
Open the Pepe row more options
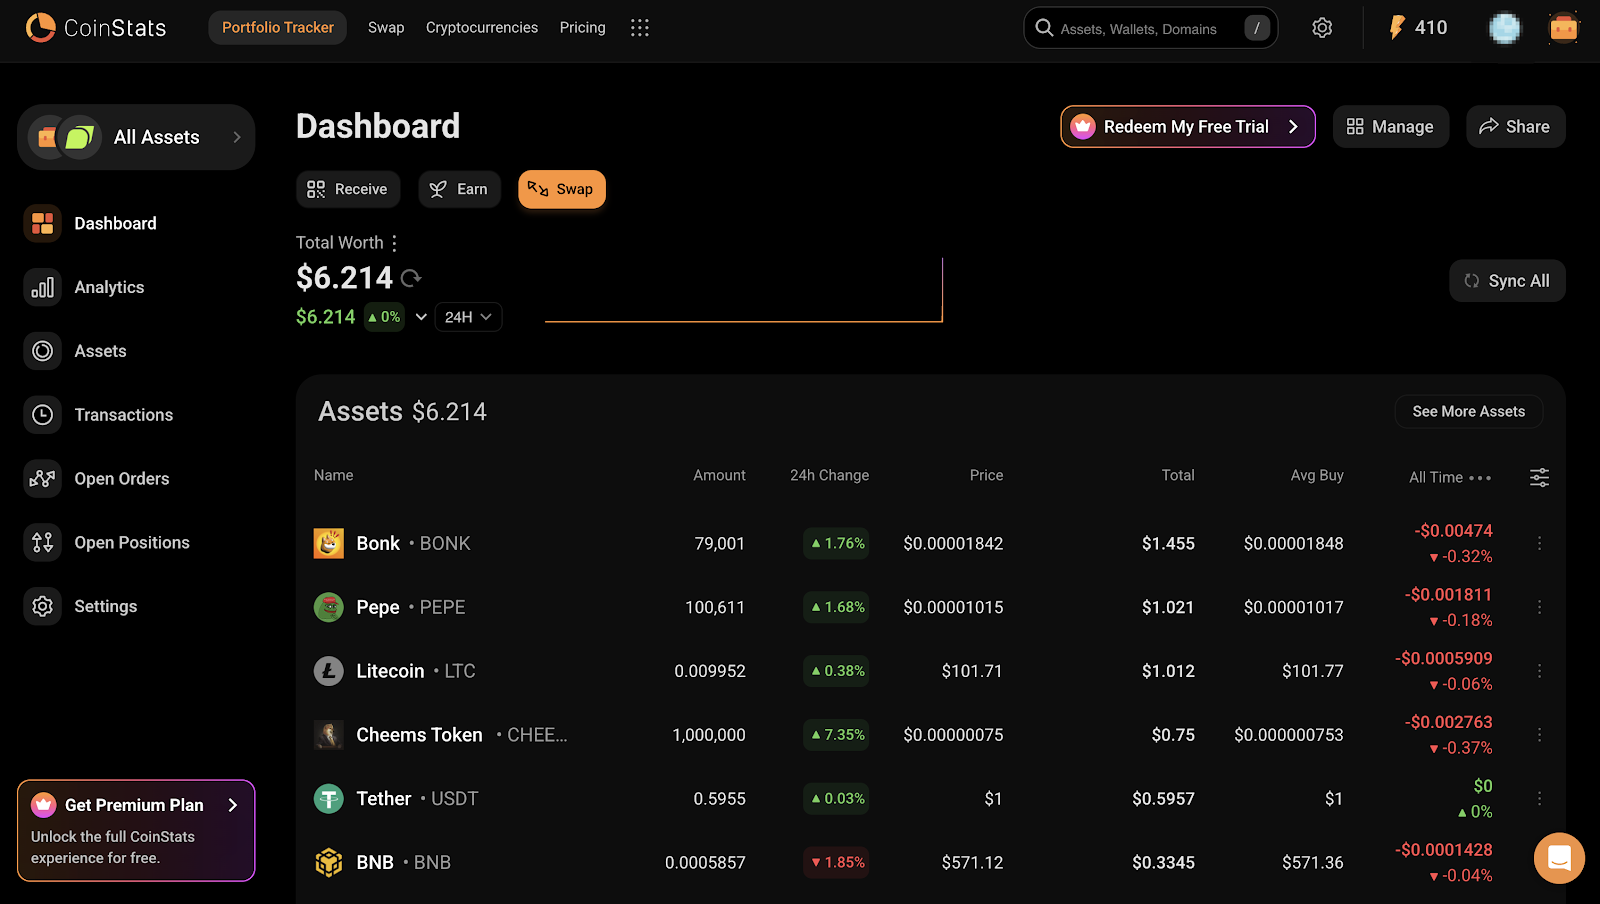point(1540,607)
